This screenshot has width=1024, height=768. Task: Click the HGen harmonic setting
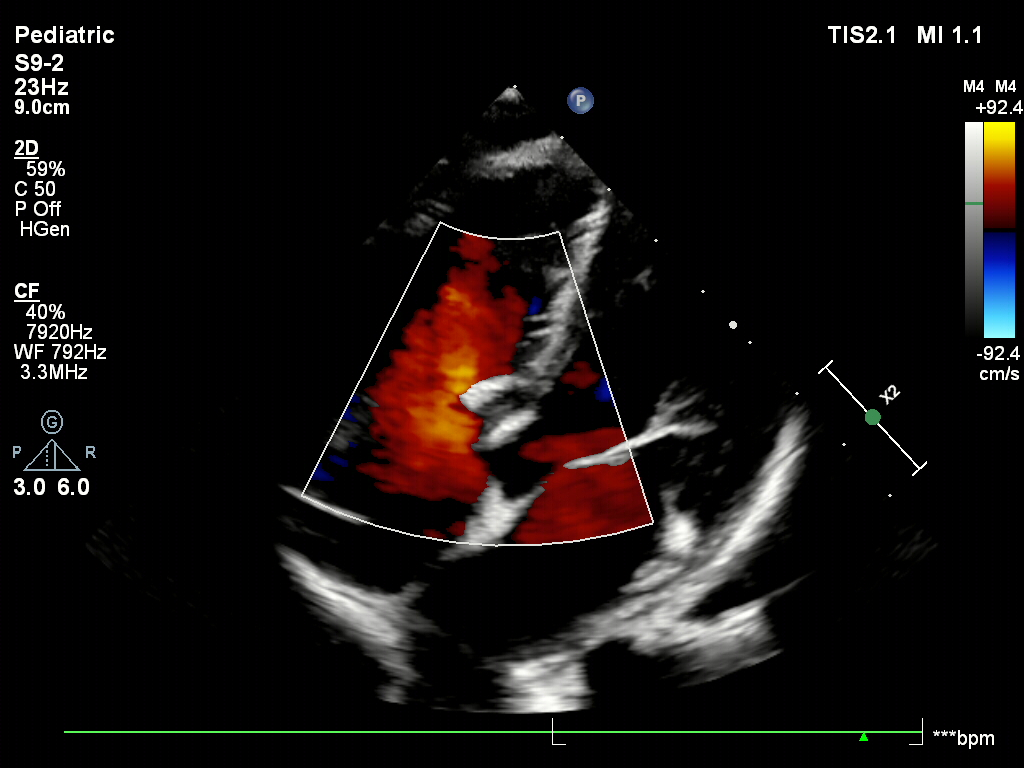44,229
